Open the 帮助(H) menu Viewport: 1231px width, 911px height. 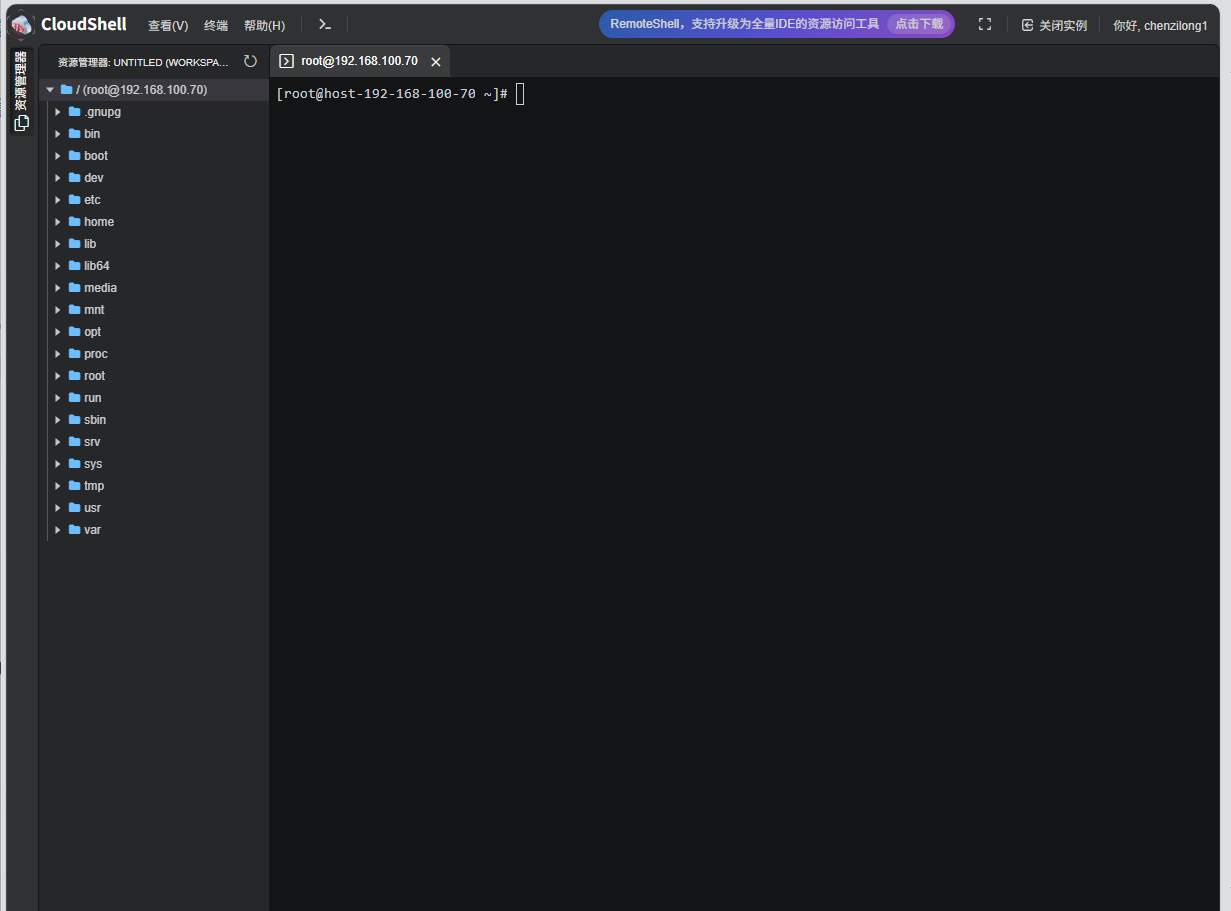pyautogui.click(x=264, y=25)
